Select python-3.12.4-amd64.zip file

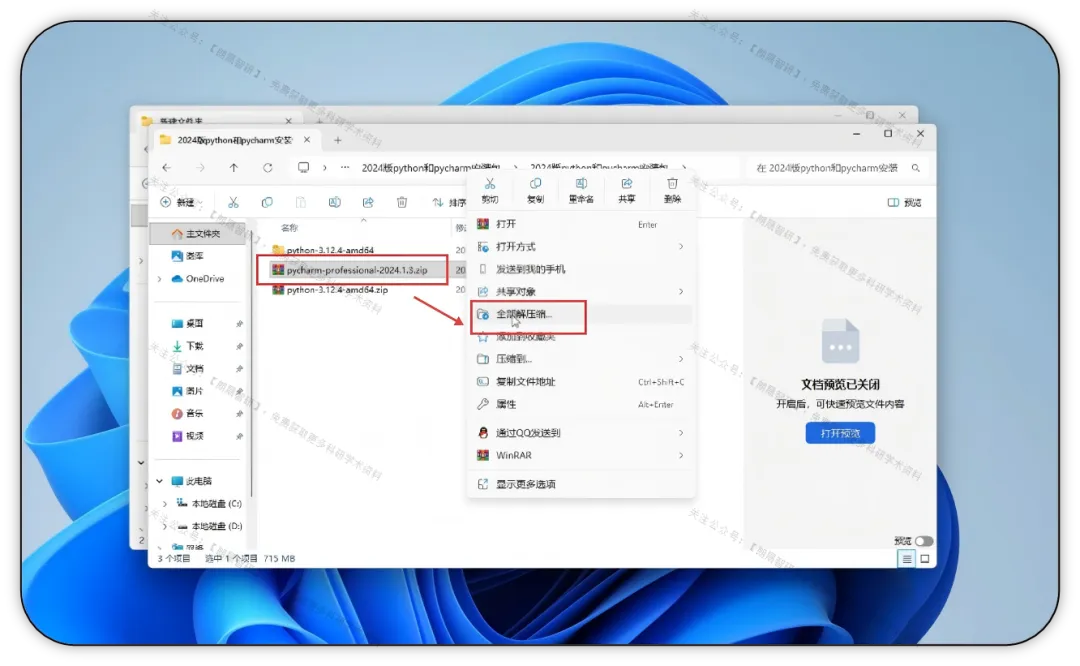(330, 290)
